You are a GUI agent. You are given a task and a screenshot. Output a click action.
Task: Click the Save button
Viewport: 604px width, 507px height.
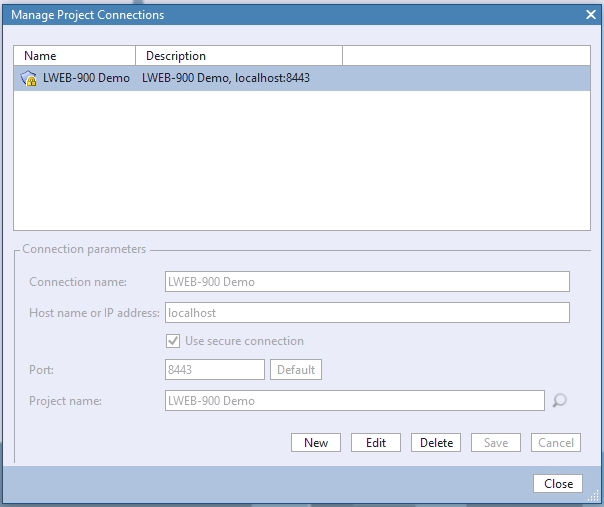pyautogui.click(x=496, y=443)
